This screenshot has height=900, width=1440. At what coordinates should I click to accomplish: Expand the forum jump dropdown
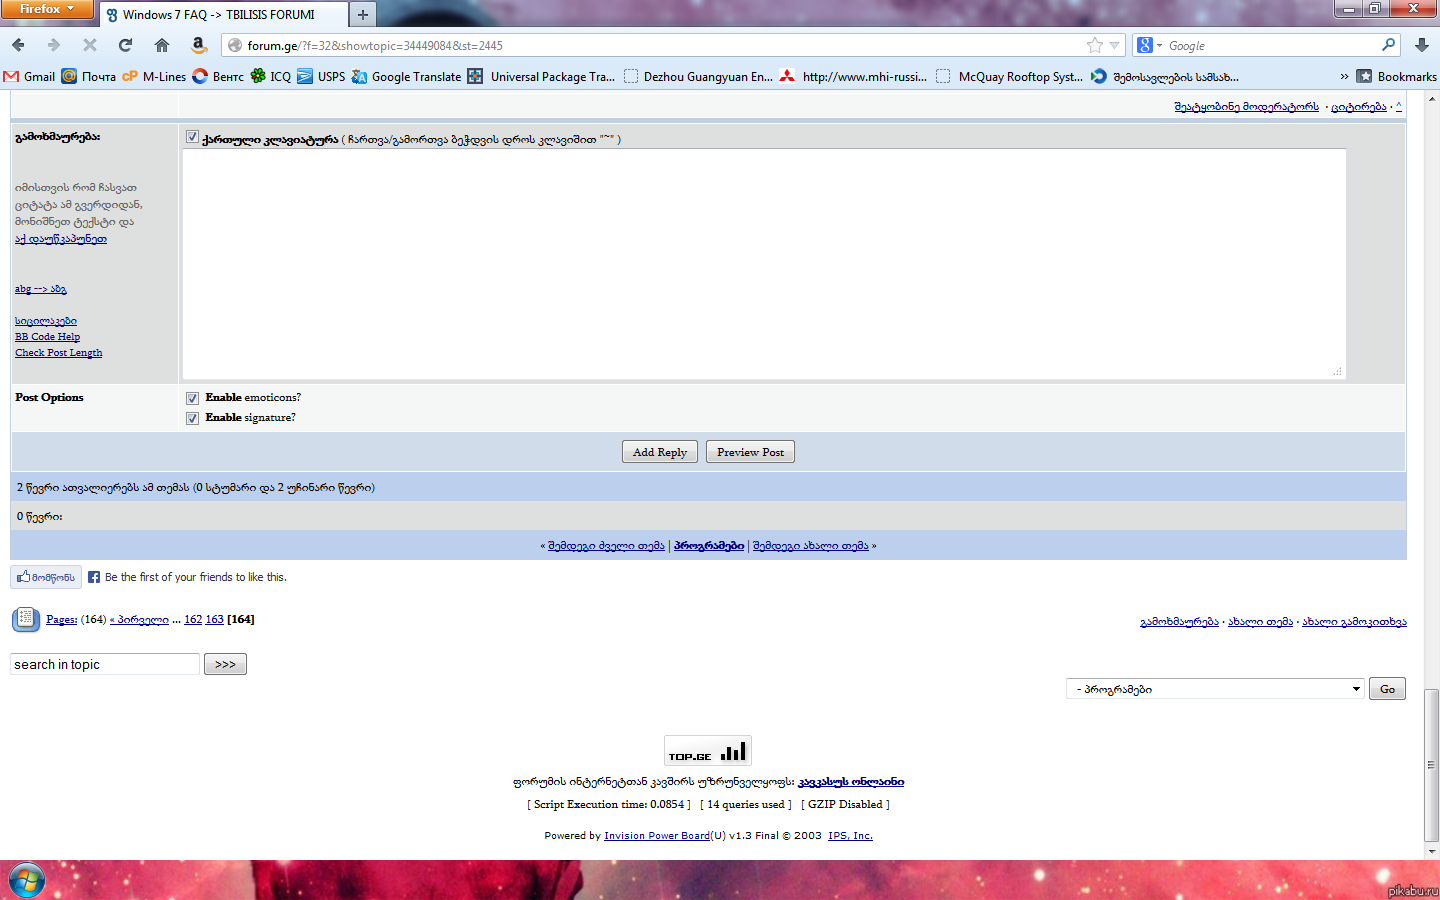(x=1356, y=689)
